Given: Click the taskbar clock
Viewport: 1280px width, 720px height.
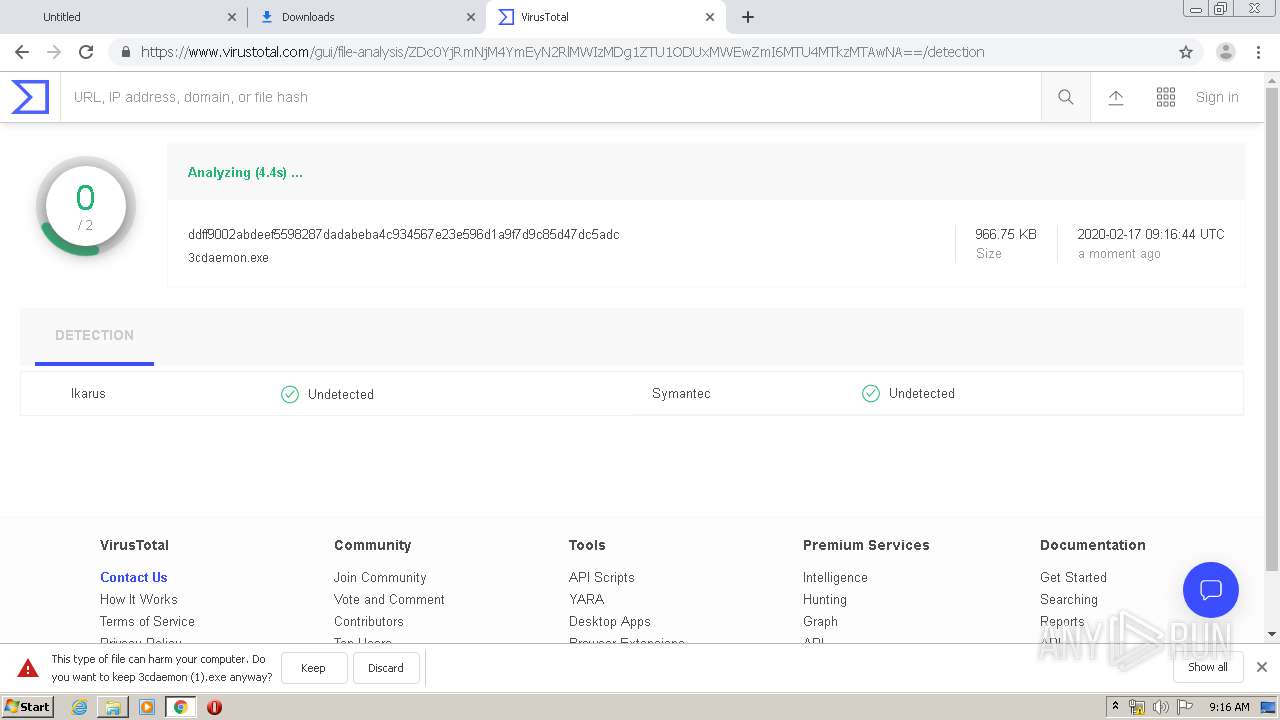Looking at the screenshot, I should [1229, 707].
